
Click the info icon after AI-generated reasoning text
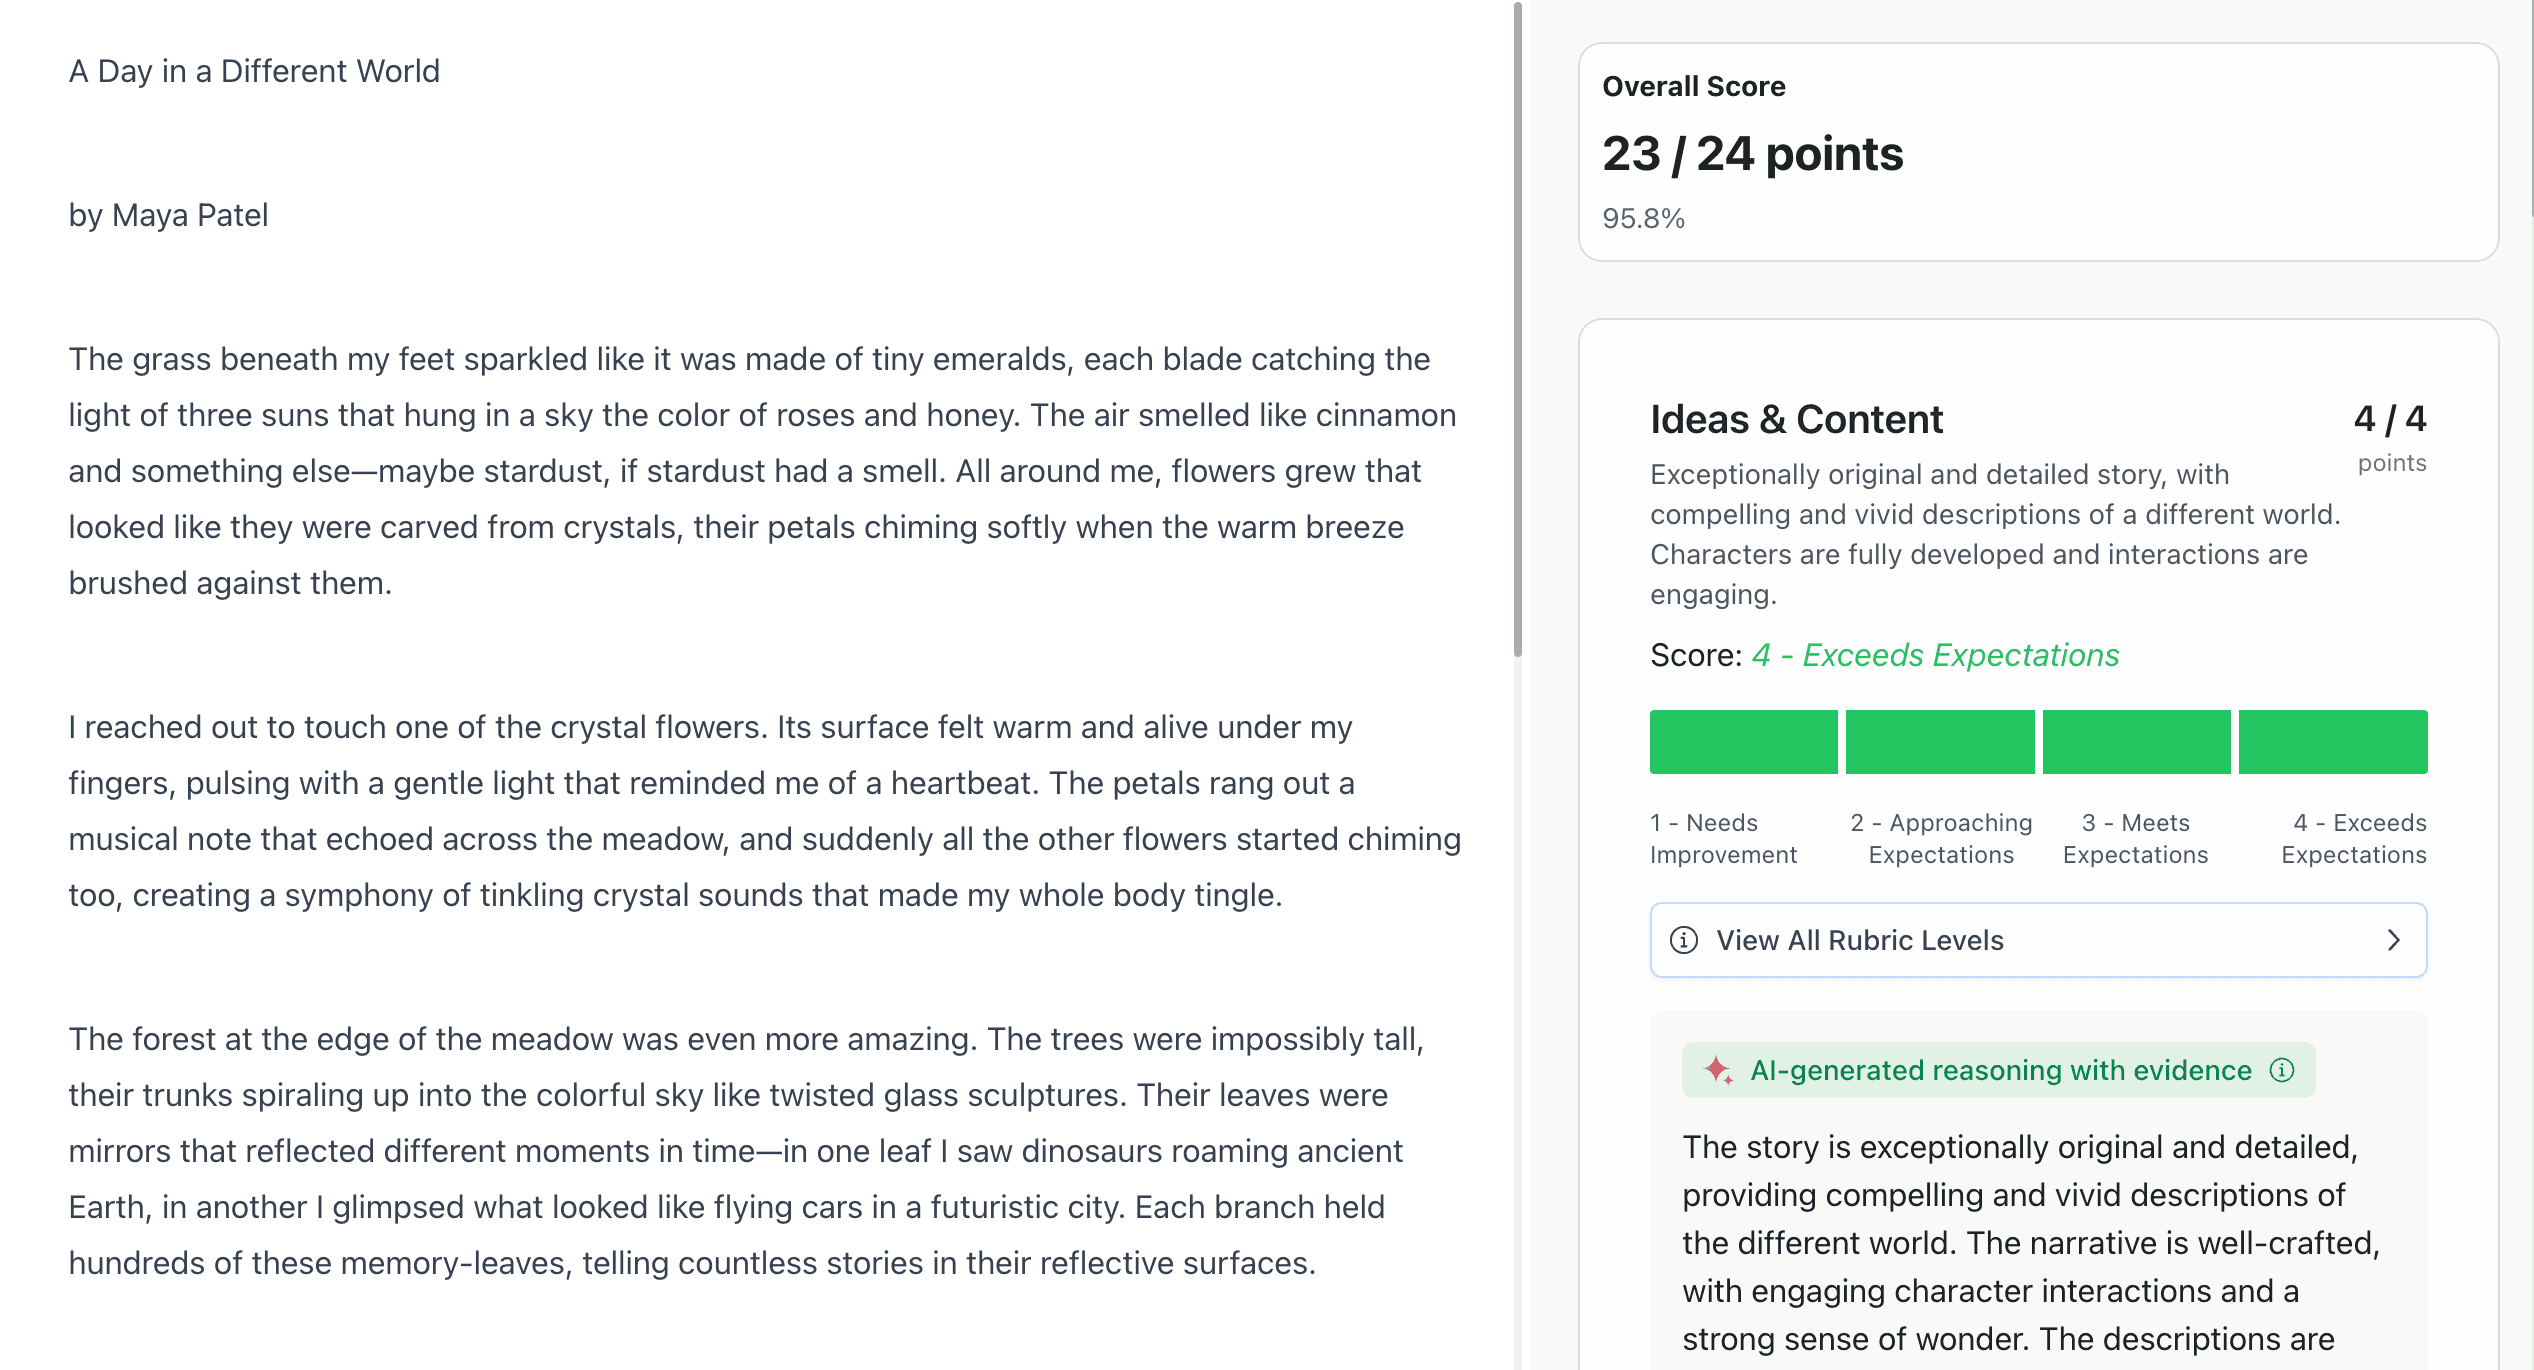tap(2283, 1069)
